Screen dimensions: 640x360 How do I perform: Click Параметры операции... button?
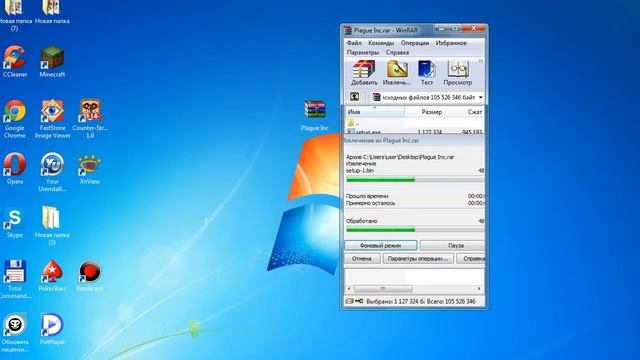click(418, 258)
